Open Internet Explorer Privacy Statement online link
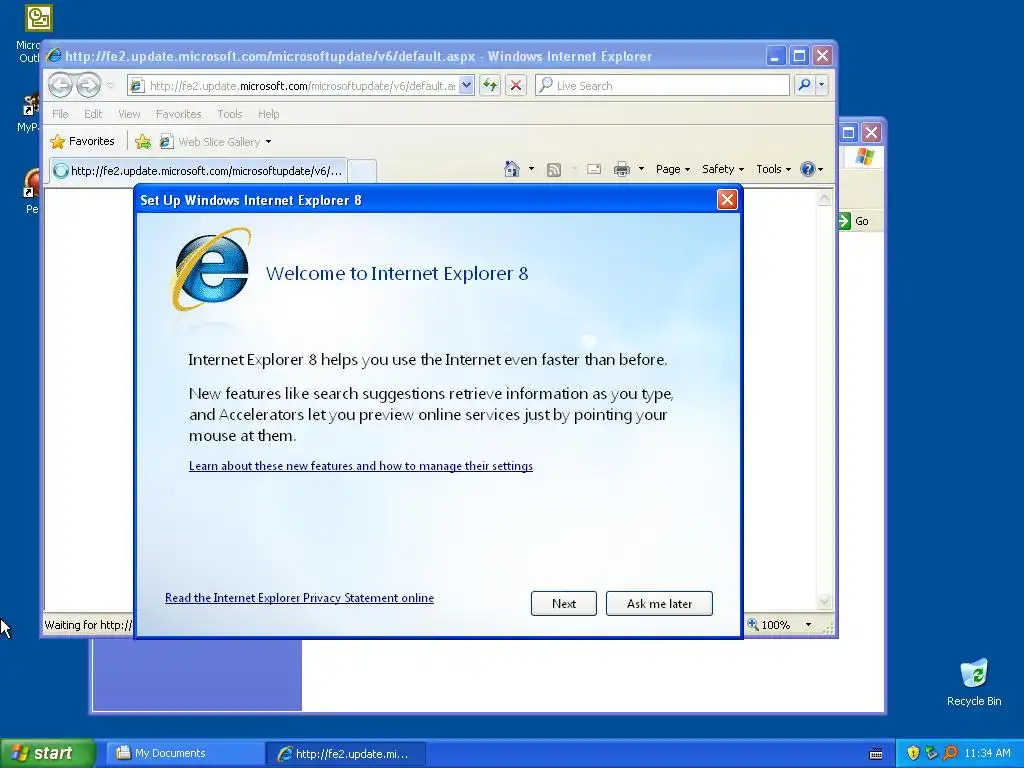Image resolution: width=1024 pixels, height=768 pixels. coord(299,598)
